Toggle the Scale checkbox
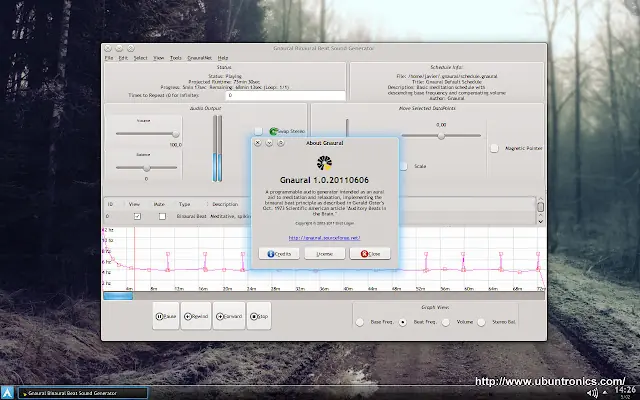Image resolution: width=640 pixels, height=400 pixels. 404,166
